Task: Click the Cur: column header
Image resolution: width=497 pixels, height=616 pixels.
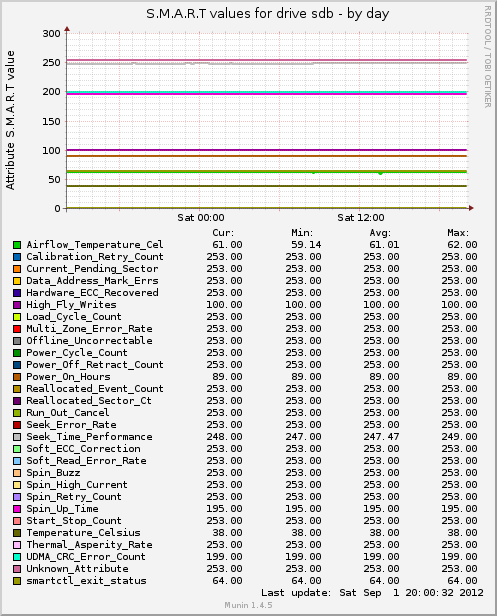Action: tap(223, 233)
